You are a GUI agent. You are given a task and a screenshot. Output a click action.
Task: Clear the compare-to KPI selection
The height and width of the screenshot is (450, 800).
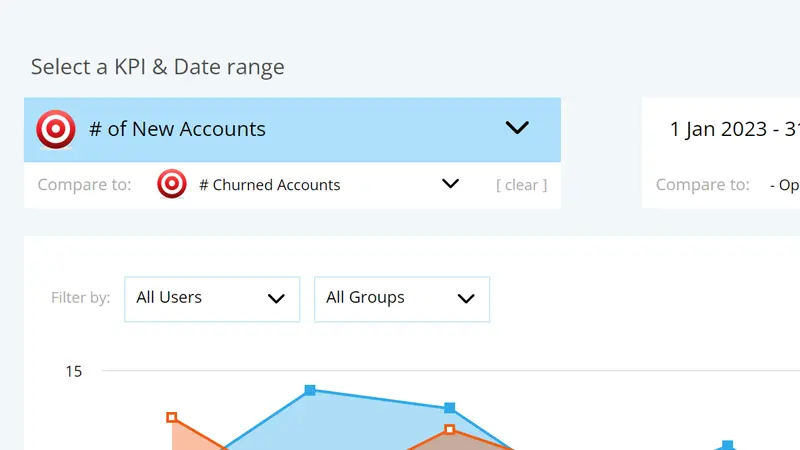(521, 185)
